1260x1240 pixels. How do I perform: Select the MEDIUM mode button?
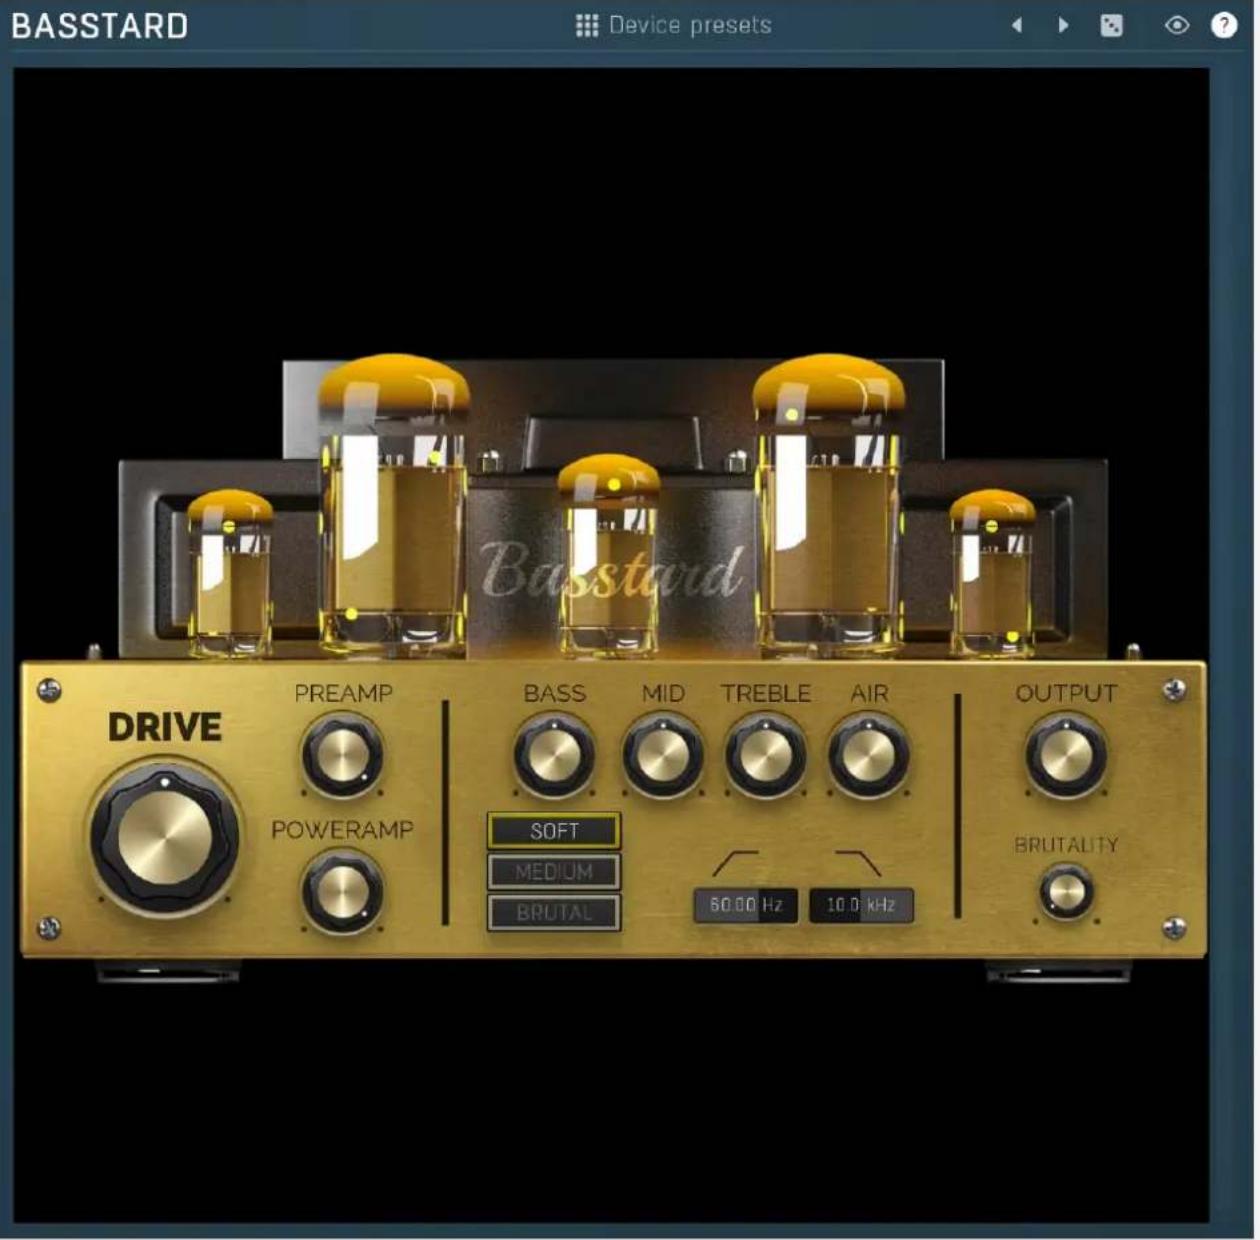click(x=554, y=872)
